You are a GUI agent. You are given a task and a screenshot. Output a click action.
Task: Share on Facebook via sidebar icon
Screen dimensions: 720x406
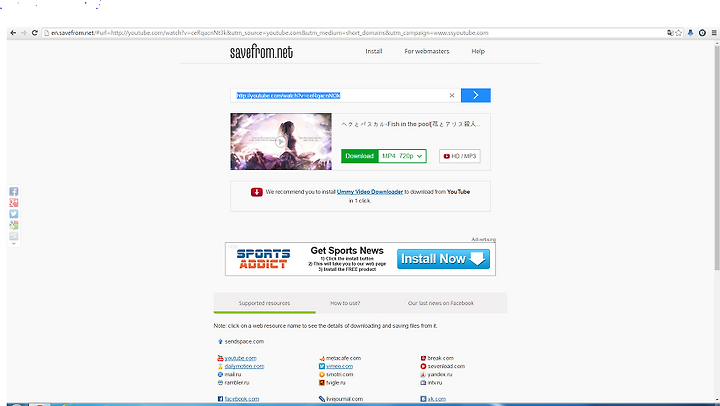(14, 192)
